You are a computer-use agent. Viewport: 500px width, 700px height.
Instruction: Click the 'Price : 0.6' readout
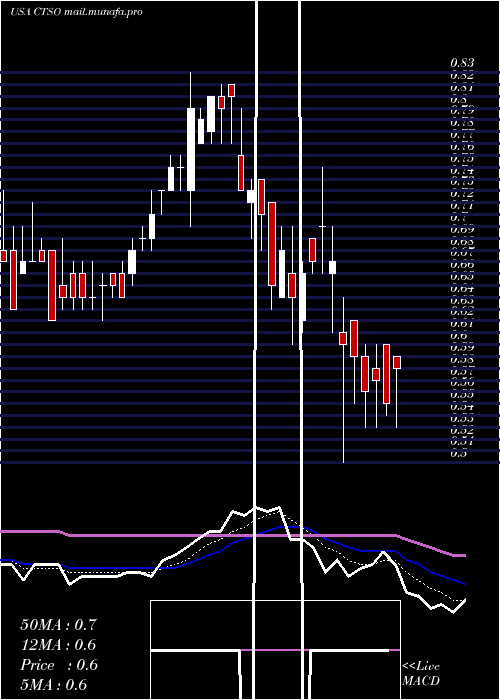pyautogui.click(x=58, y=665)
